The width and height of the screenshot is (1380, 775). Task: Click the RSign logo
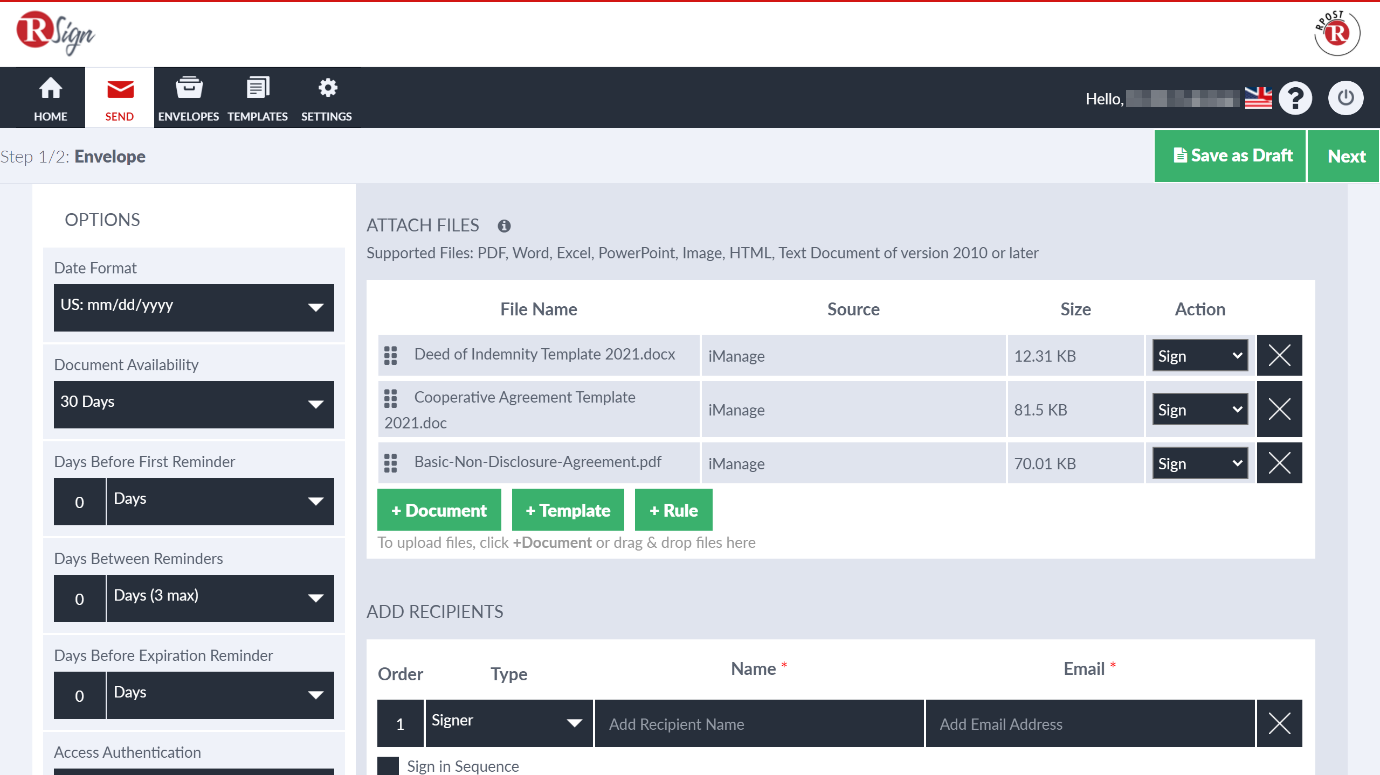pyautogui.click(x=55, y=33)
